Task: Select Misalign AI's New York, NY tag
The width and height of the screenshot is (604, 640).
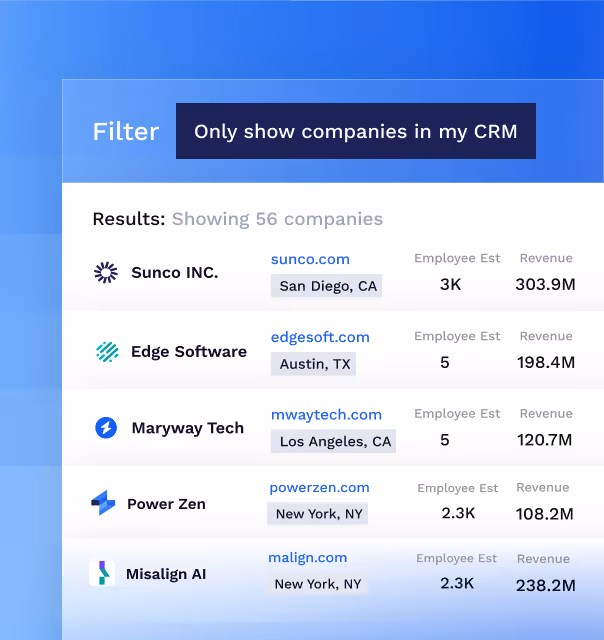Action: point(316,584)
